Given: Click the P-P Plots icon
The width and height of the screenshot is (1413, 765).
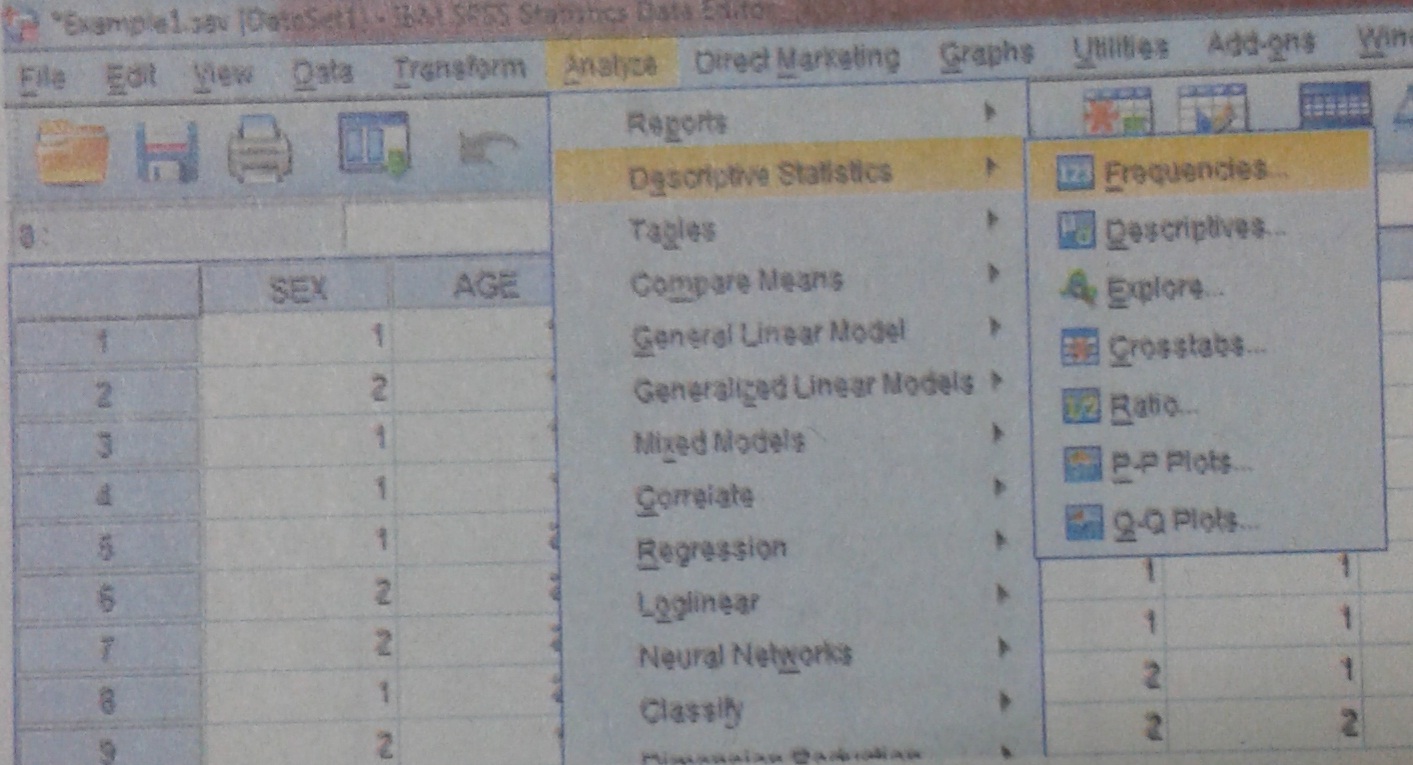Looking at the screenshot, I should 1084,465.
